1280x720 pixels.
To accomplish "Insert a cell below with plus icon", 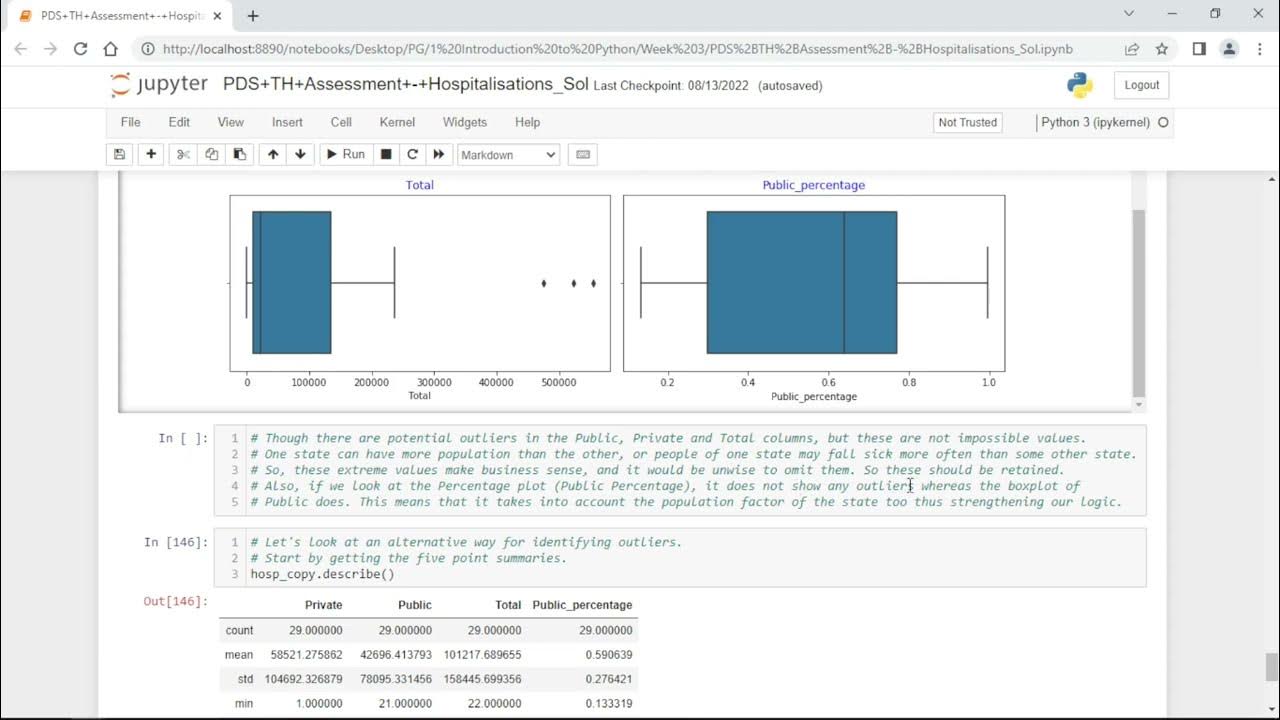I will point(151,154).
